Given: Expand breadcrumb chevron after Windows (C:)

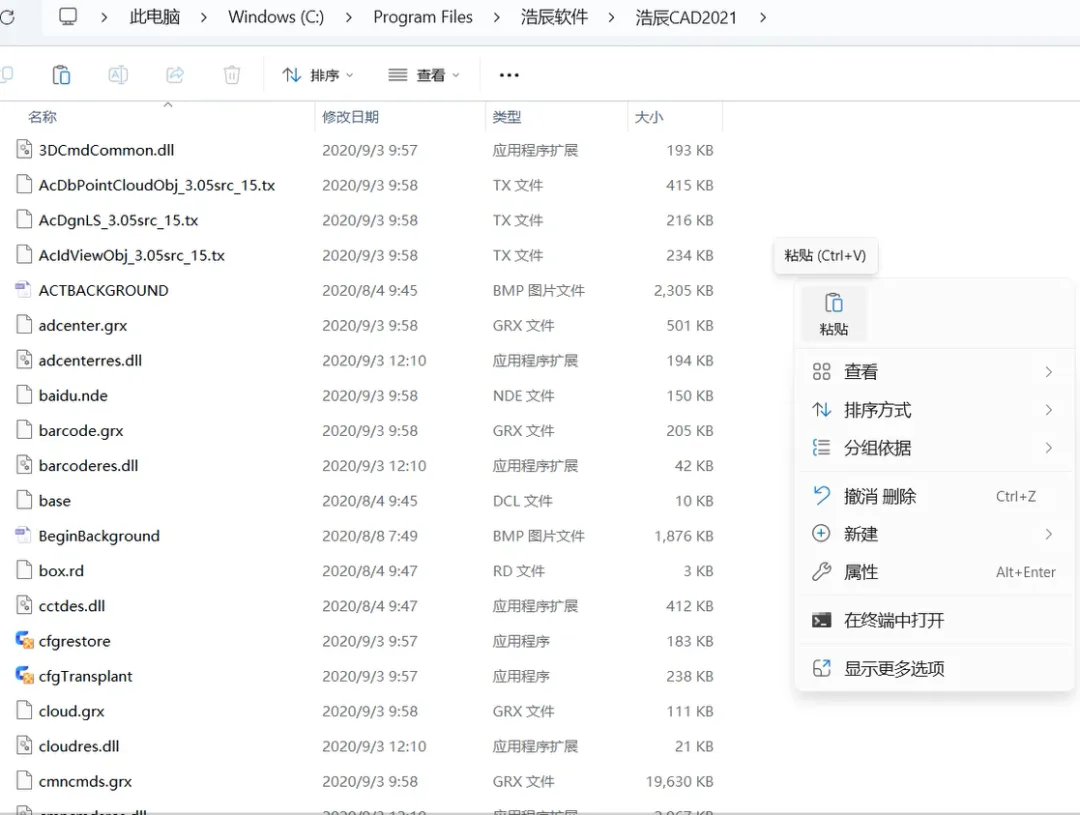Looking at the screenshot, I should (x=349, y=17).
